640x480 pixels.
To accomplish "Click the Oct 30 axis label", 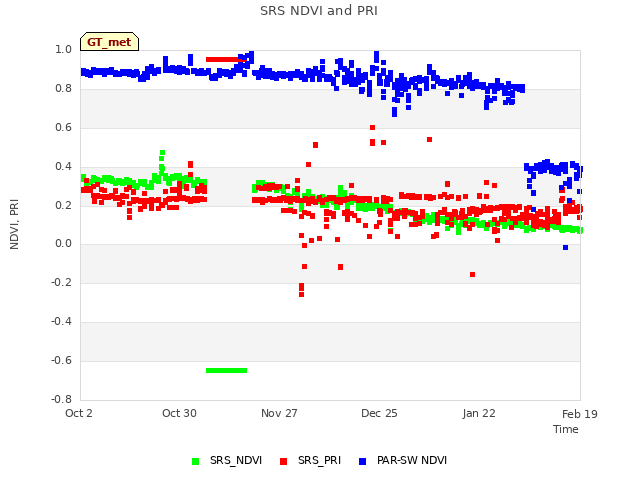I will click(179, 413).
